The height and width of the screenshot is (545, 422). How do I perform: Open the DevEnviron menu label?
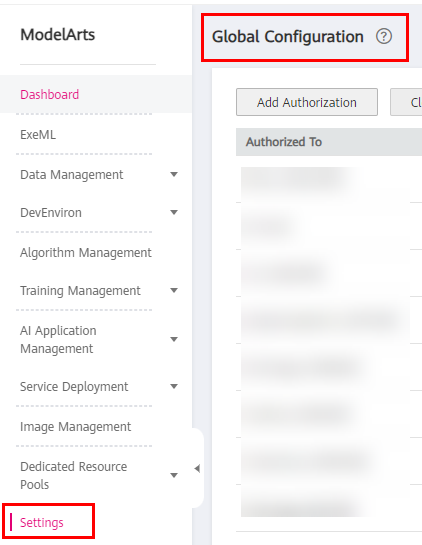[51, 212]
